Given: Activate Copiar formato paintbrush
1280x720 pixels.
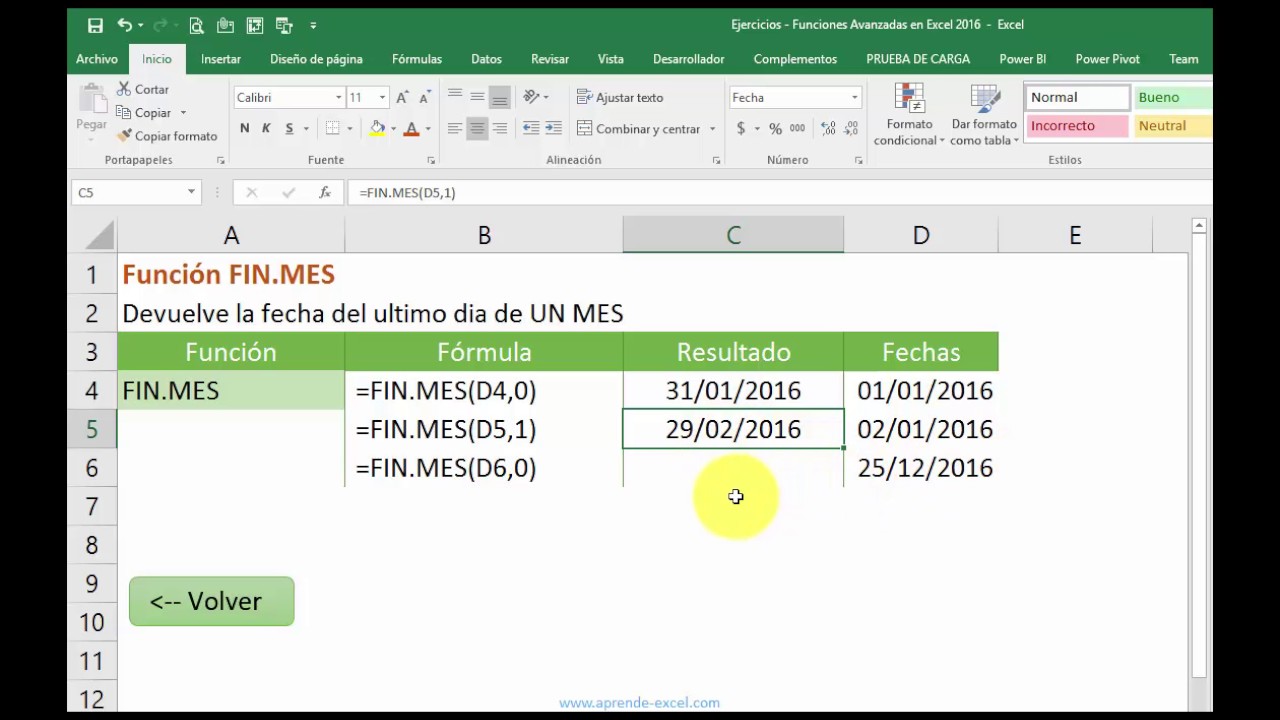Looking at the screenshot, I should pyautogui.click(x=167, y=136).
